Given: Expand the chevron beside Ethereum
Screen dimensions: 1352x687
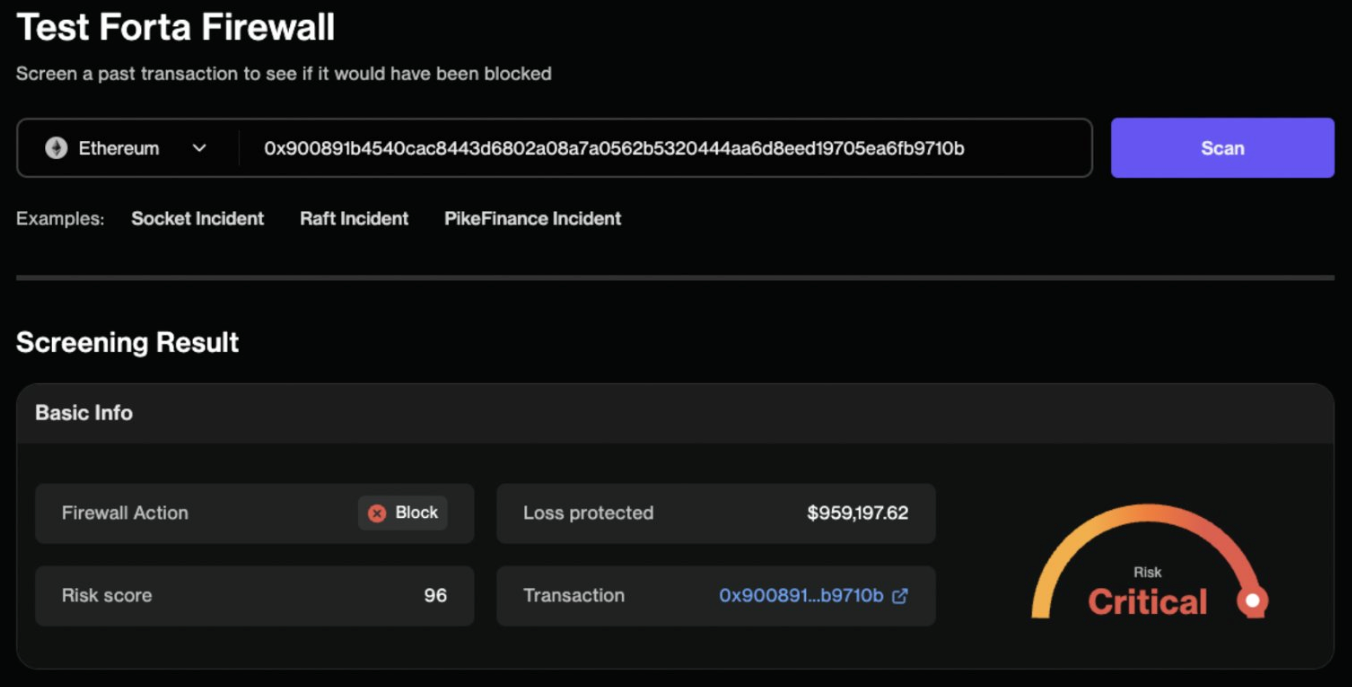Looking at the screenshot, I should point(199,148).
